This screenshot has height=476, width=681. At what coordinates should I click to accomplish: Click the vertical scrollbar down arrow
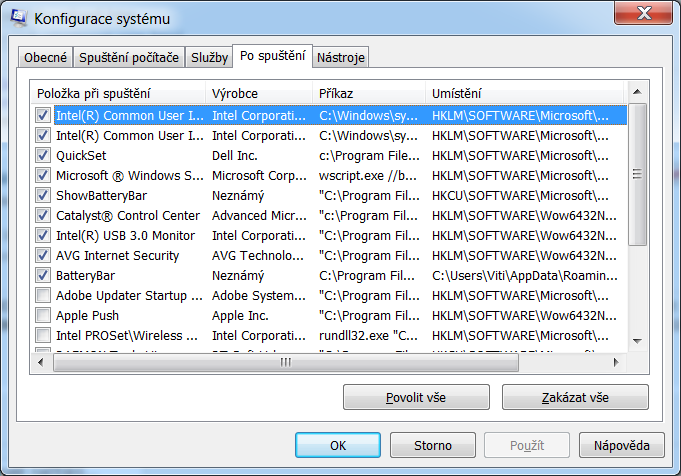pos(637,341)
